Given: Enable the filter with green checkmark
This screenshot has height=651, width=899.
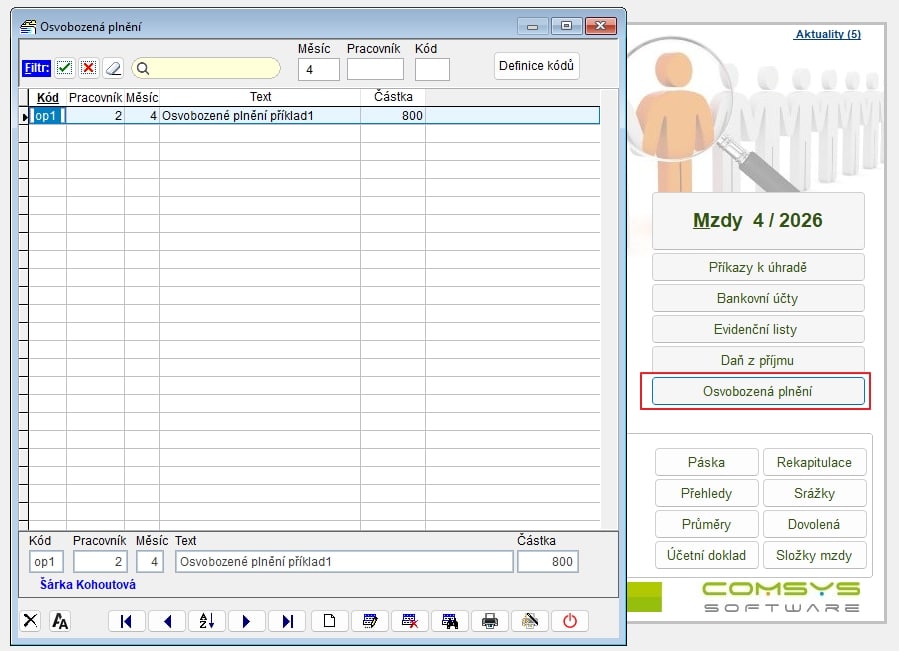Looking at the screenshot, I should coord(64,68).
